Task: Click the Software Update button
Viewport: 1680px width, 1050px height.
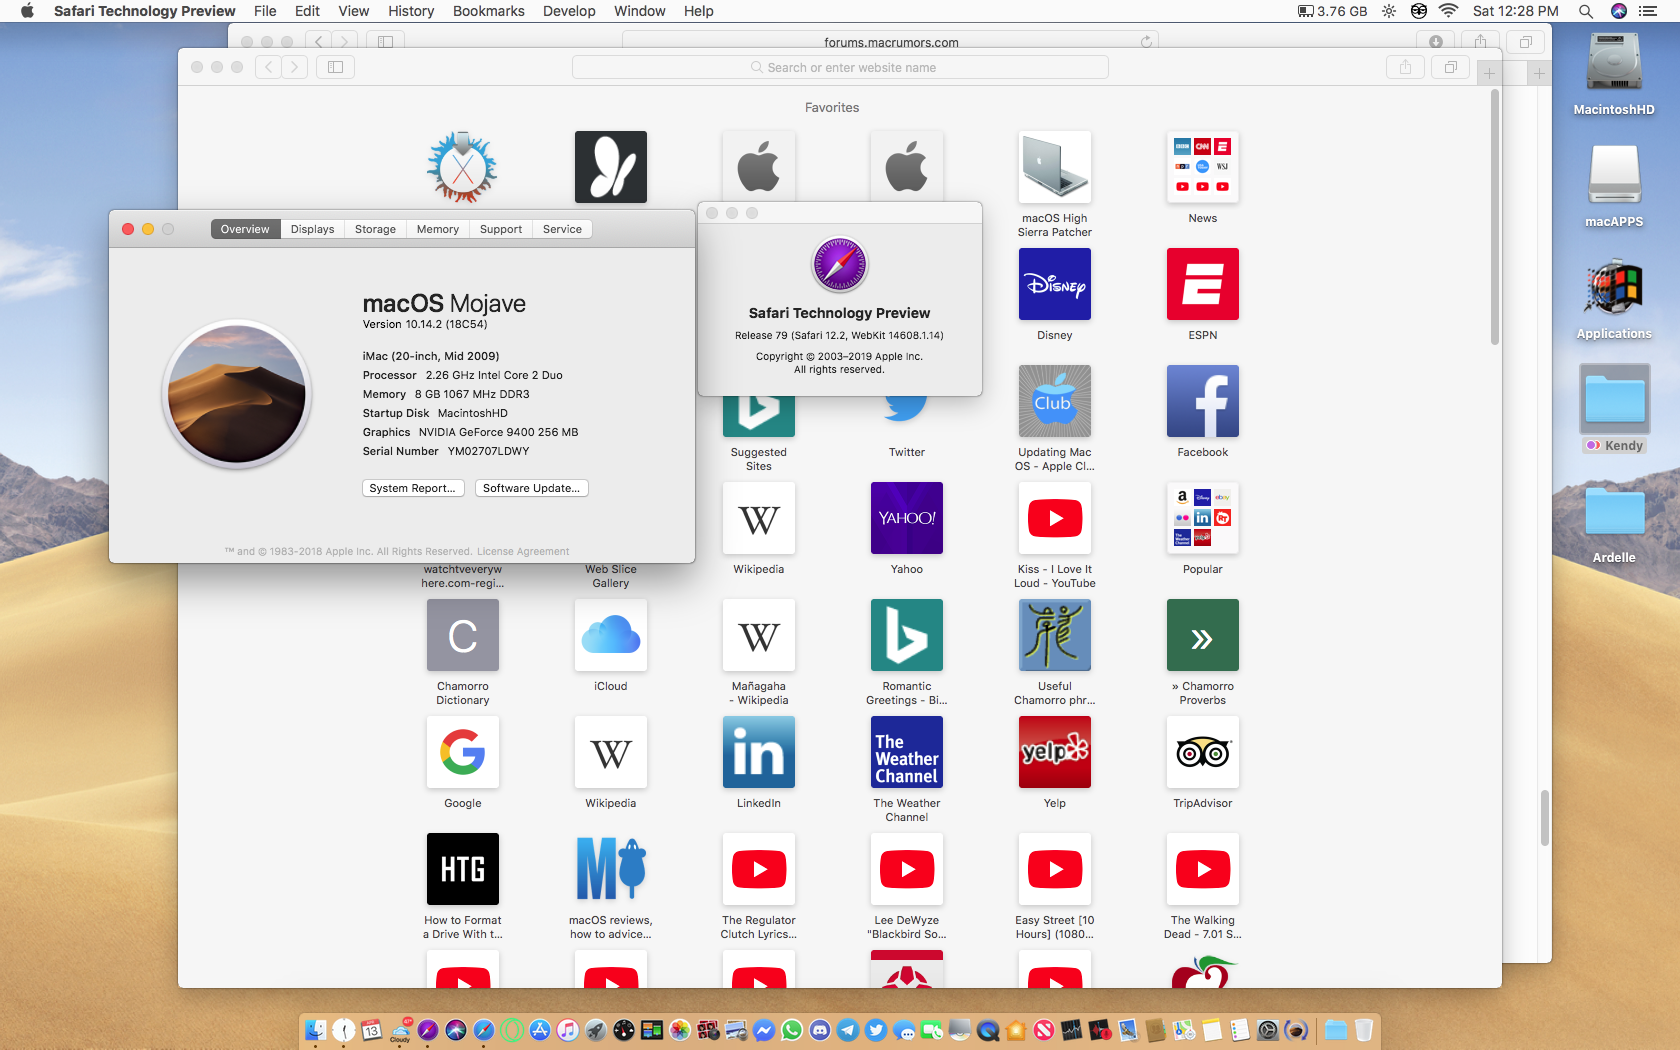Action: 531,488
